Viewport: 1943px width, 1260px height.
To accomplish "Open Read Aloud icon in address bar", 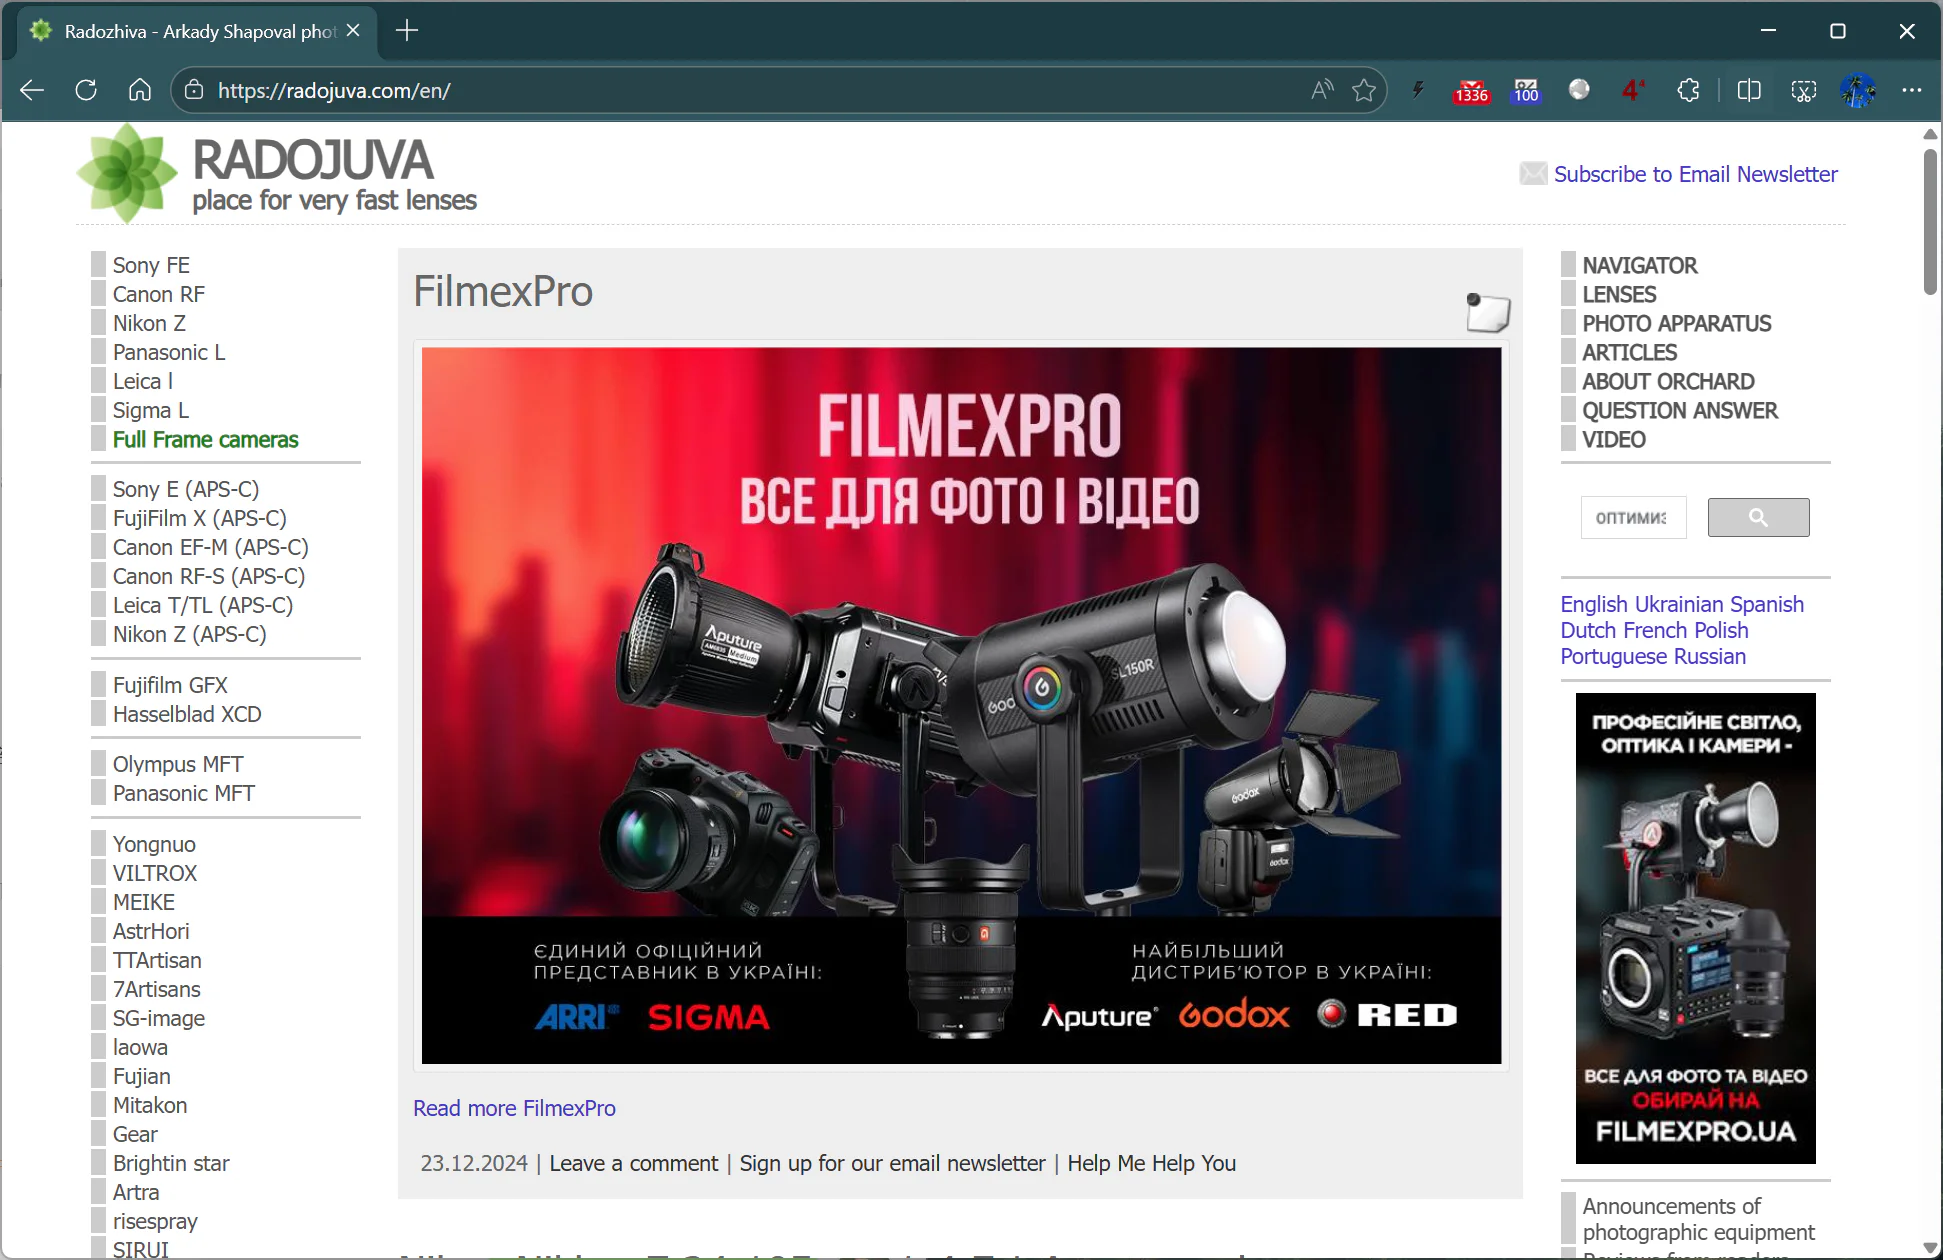I will tap(1321, 90).
